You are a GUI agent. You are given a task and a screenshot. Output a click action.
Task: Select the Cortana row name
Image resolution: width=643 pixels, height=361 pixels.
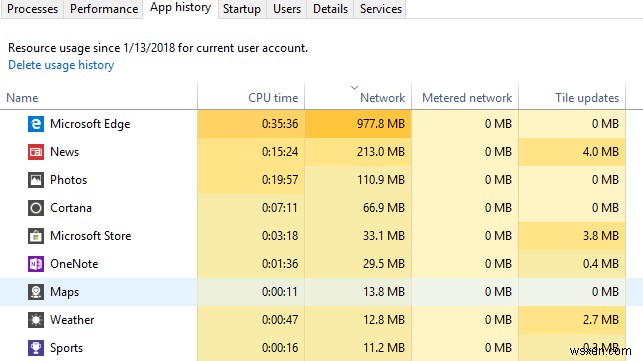[71, 208]
